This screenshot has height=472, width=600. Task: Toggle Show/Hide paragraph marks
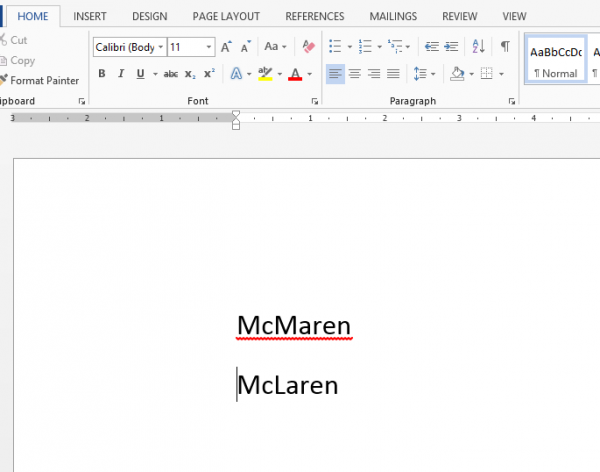pos(505,46)
